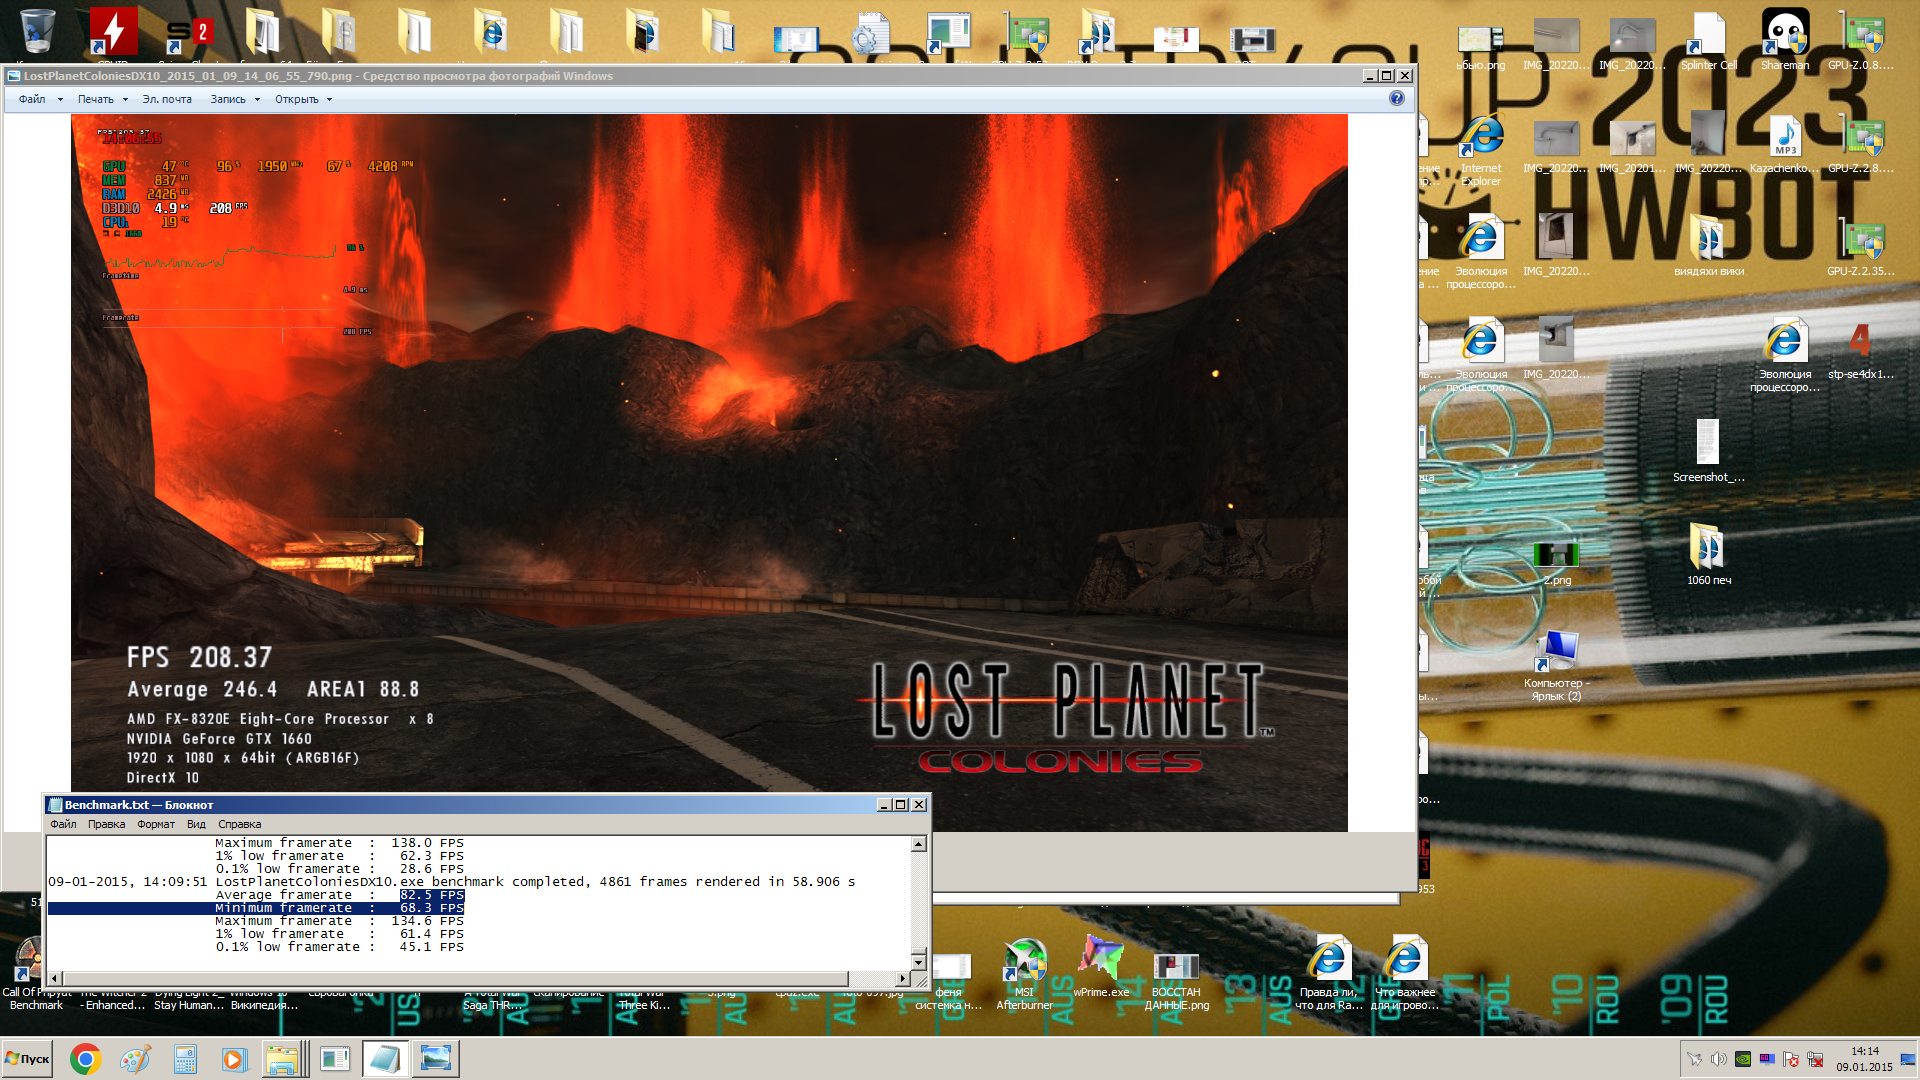The width and height of the screenshot is (1920, 1080).
Task: Click the Пуск start button
Action: [27, 1059]
